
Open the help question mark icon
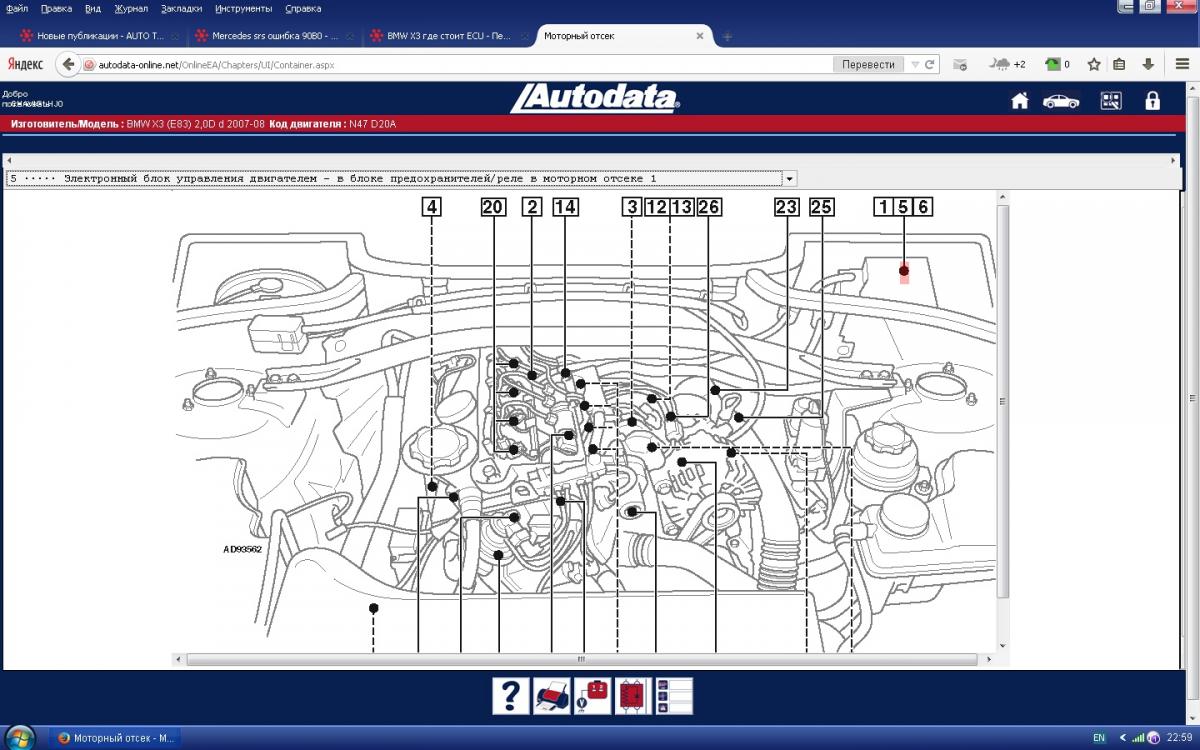pos(511,696)
